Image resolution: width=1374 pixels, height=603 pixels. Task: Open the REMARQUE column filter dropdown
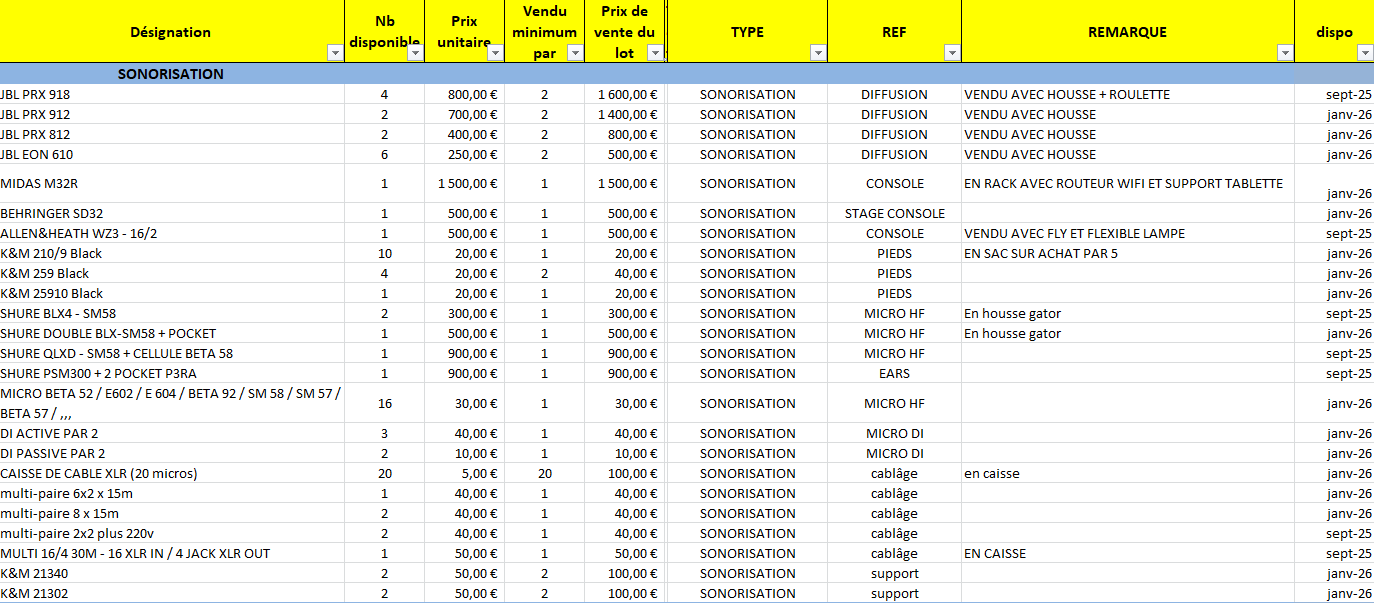(x=1285, y=53)
